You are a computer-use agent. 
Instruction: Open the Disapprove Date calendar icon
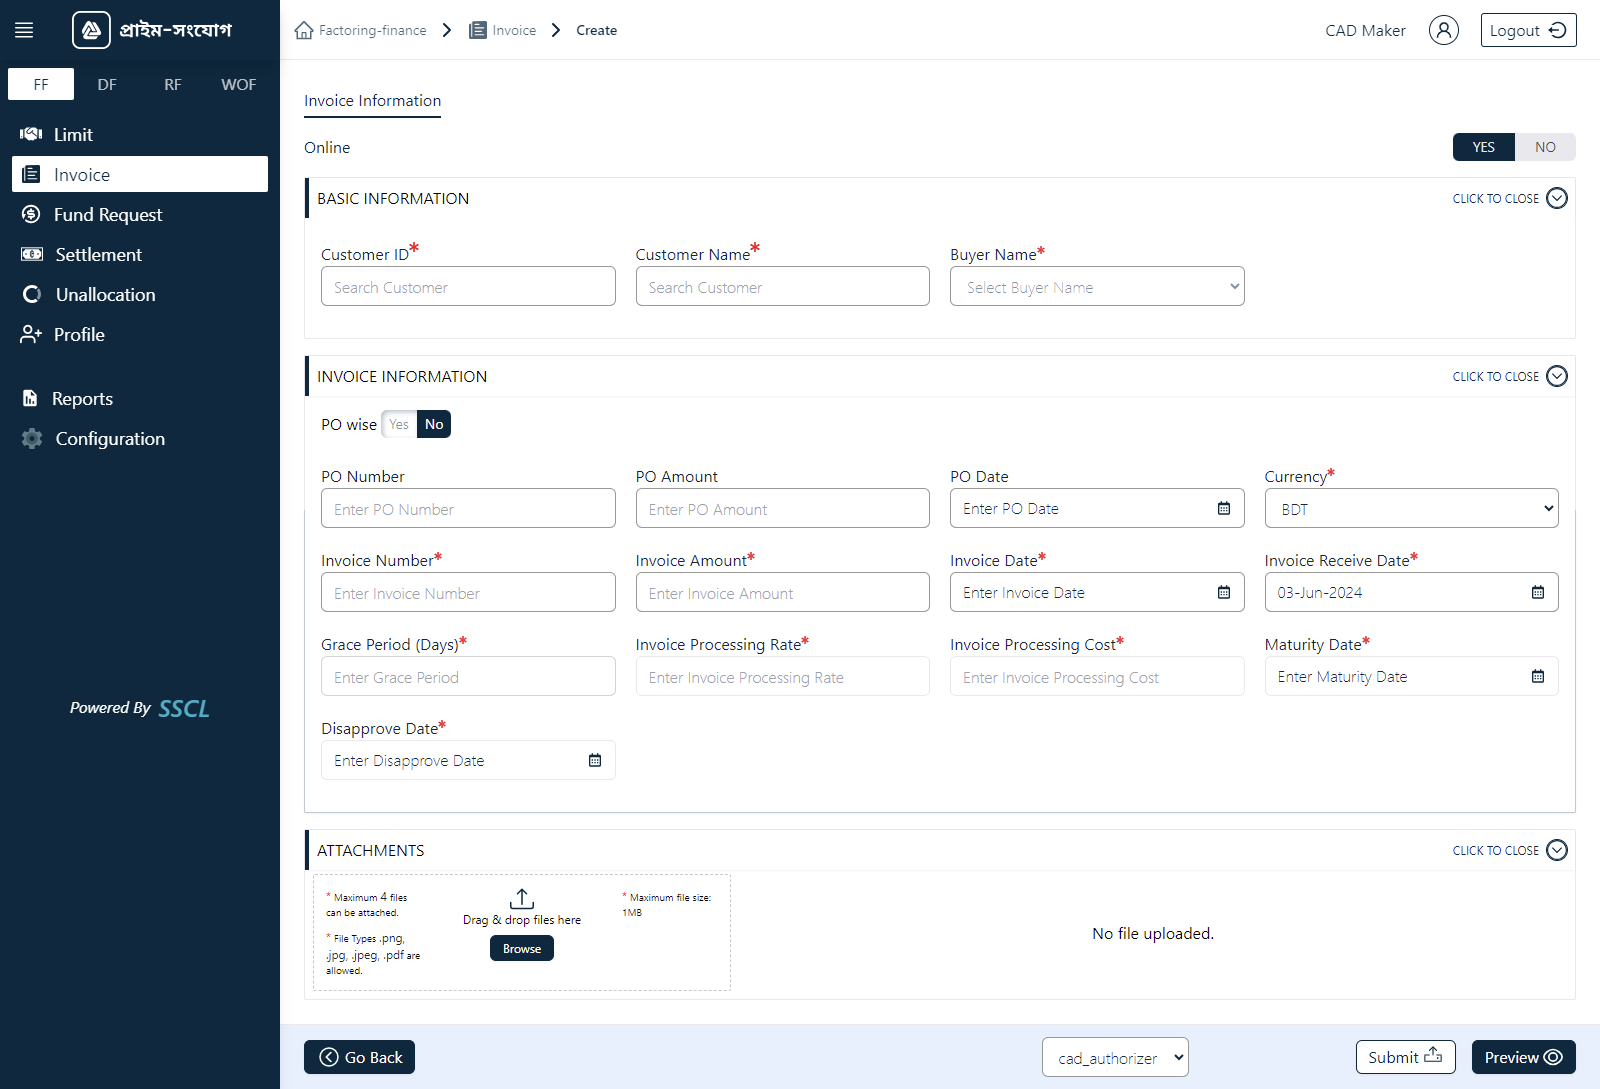595,760
